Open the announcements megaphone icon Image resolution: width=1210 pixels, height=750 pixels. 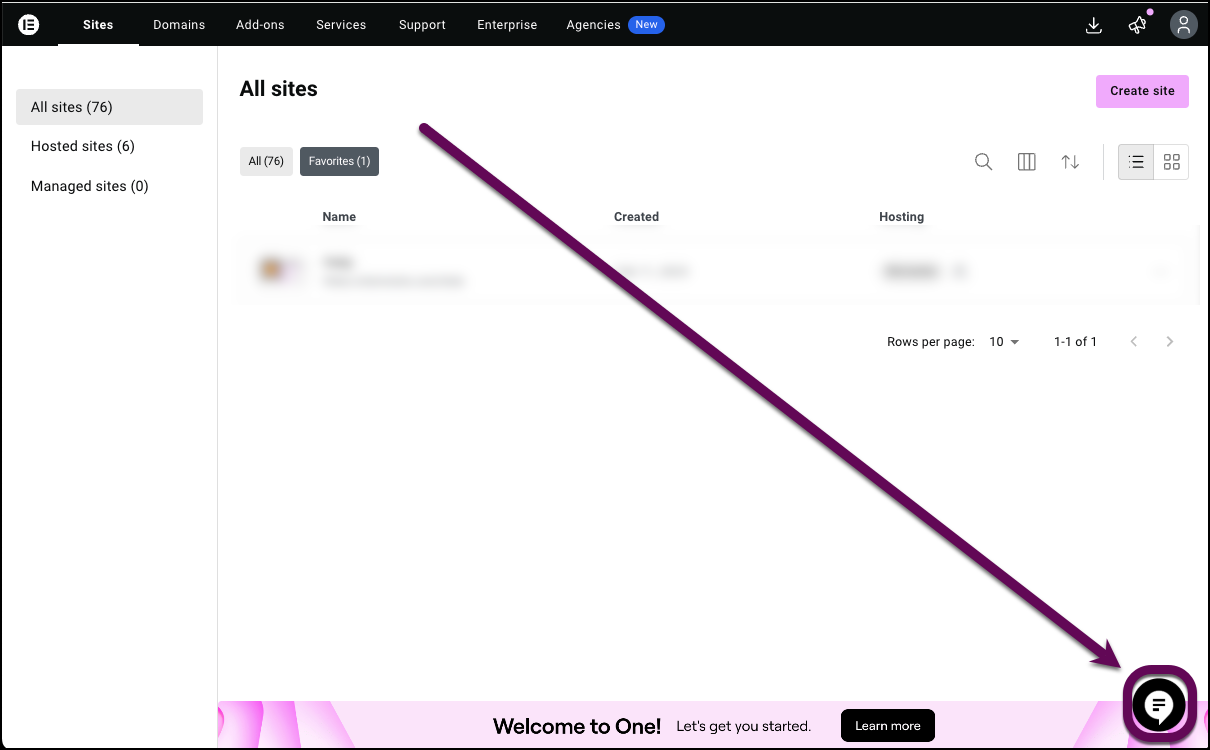[x=1137, y=25]
